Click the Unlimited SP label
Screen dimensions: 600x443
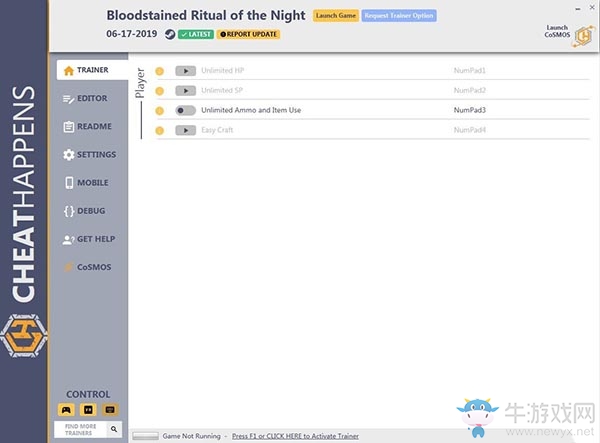point(222,90)
